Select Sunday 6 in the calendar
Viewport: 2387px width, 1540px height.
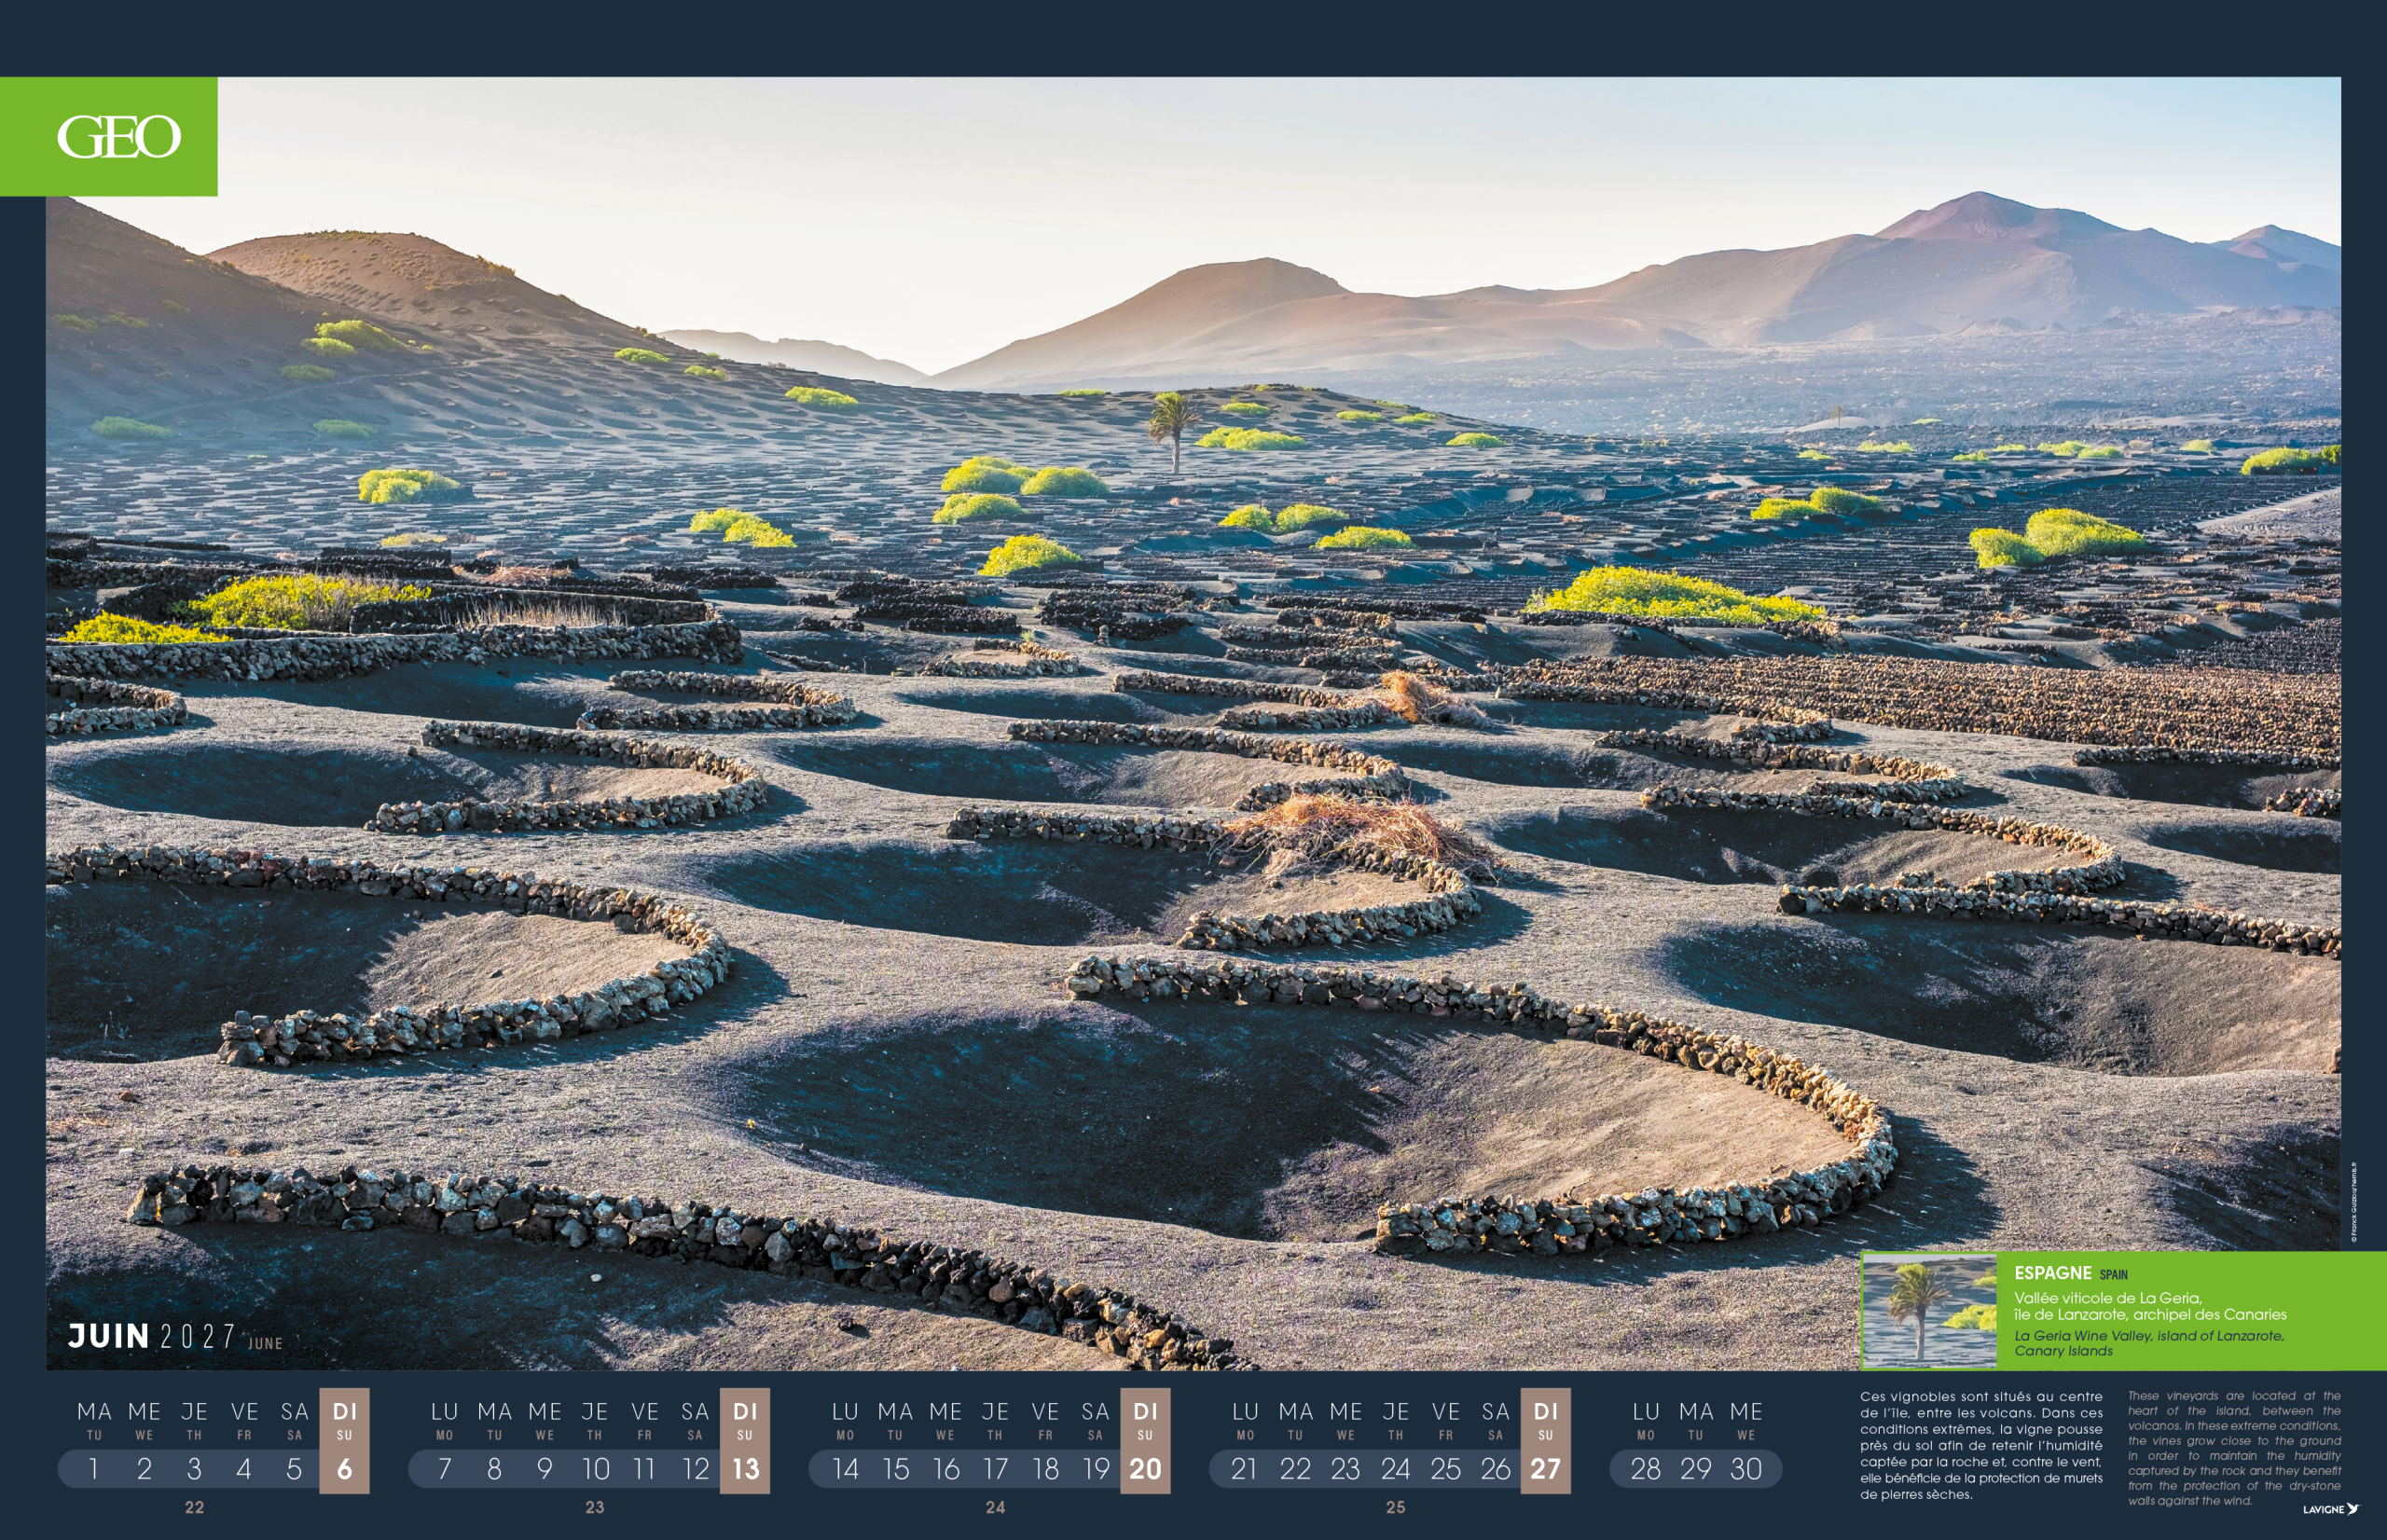click(344, 1468)
